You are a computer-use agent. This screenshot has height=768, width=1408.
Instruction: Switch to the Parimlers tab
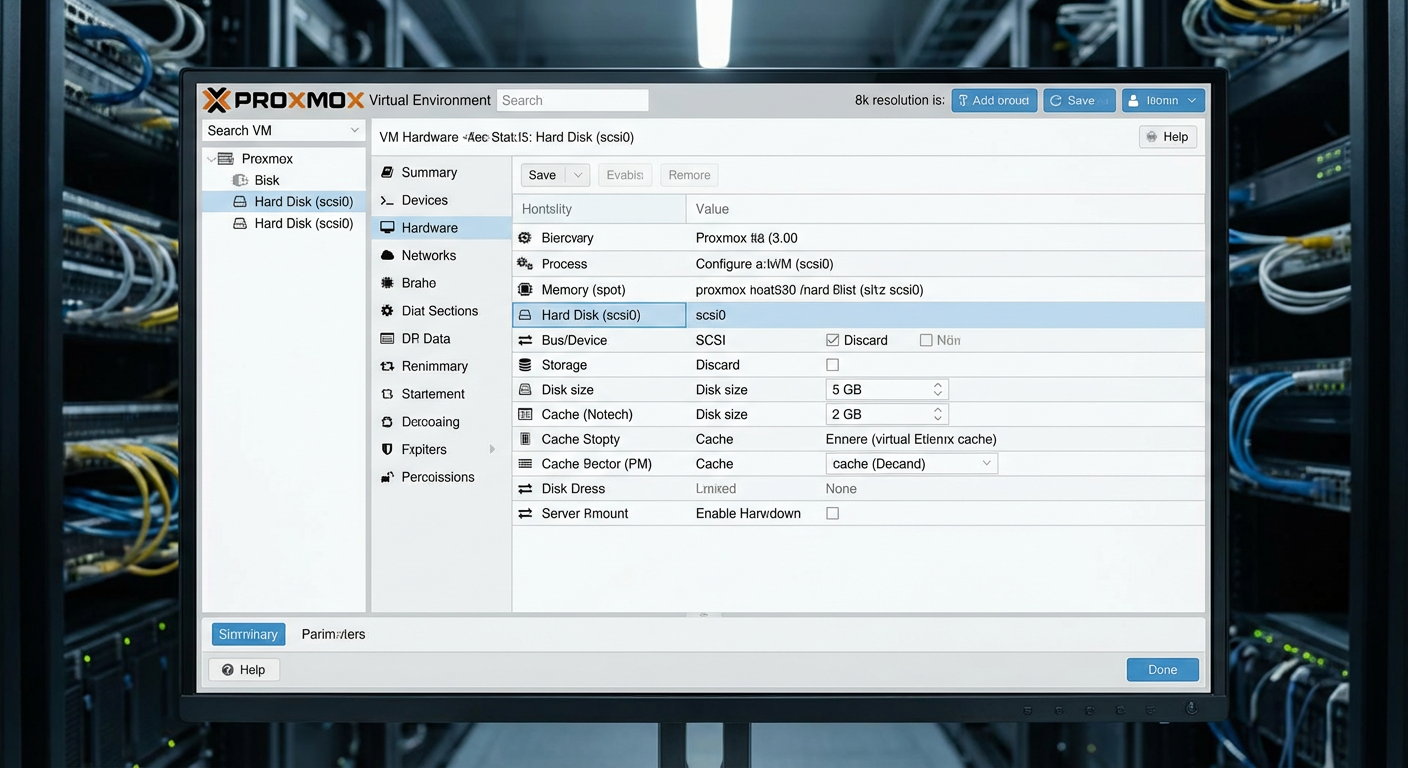(x=333, y=633)
